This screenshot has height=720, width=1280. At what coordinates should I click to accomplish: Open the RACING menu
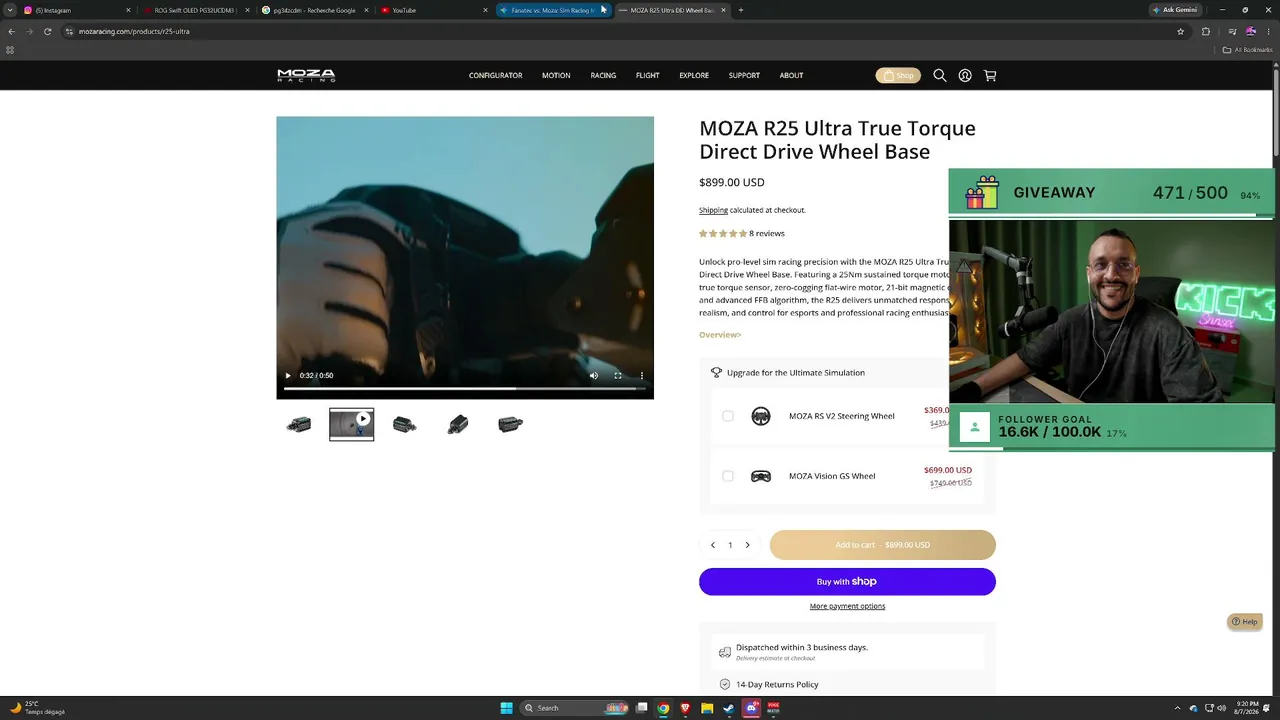point(603,75)
